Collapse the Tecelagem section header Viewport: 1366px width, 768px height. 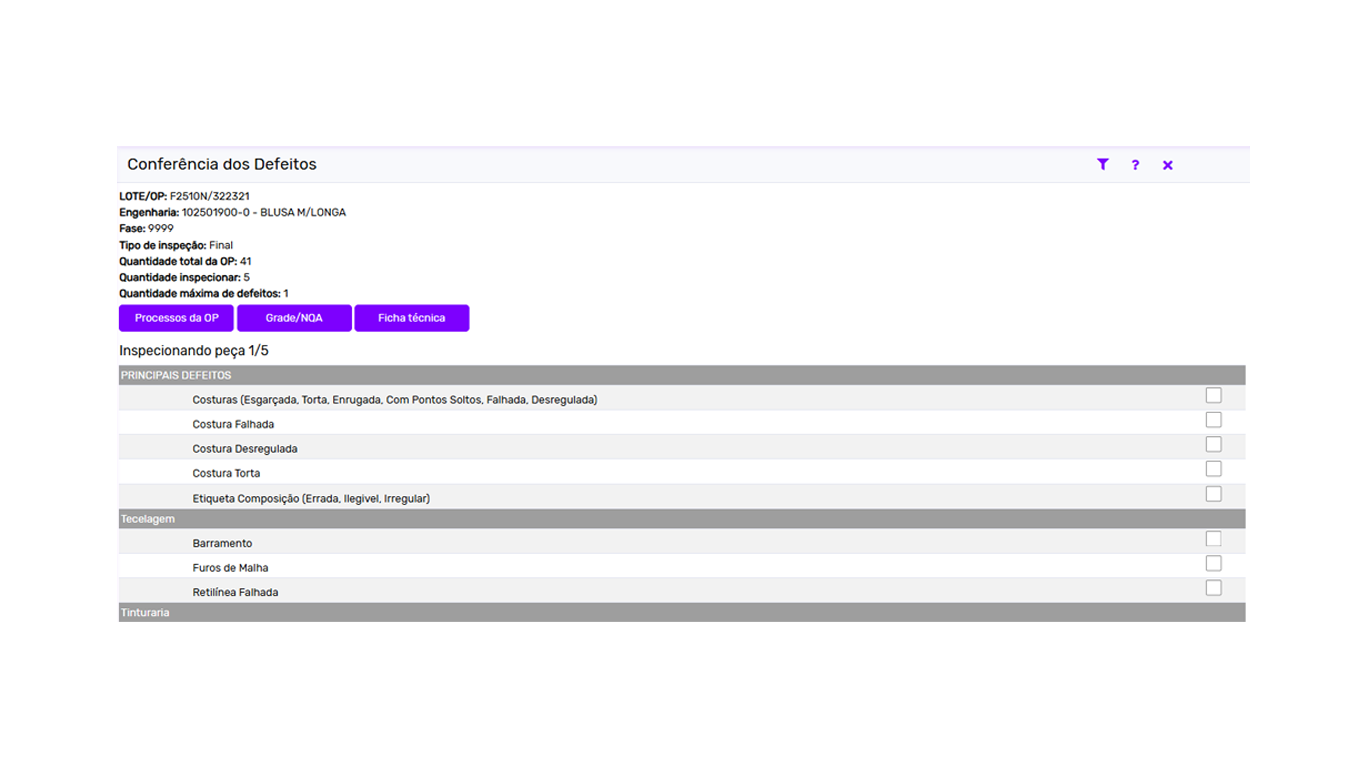pyautogui.click(x=682, y=519)
